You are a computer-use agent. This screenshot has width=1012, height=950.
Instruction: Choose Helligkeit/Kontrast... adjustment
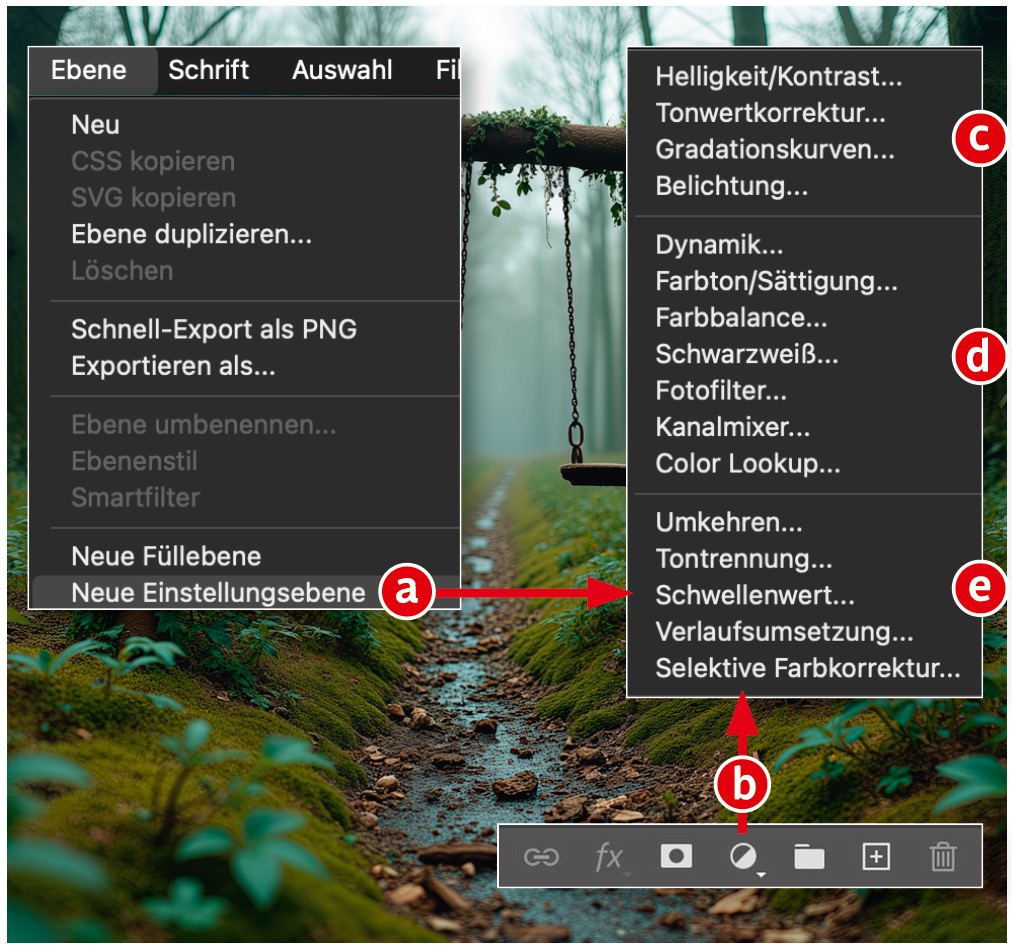pos(779,77)
